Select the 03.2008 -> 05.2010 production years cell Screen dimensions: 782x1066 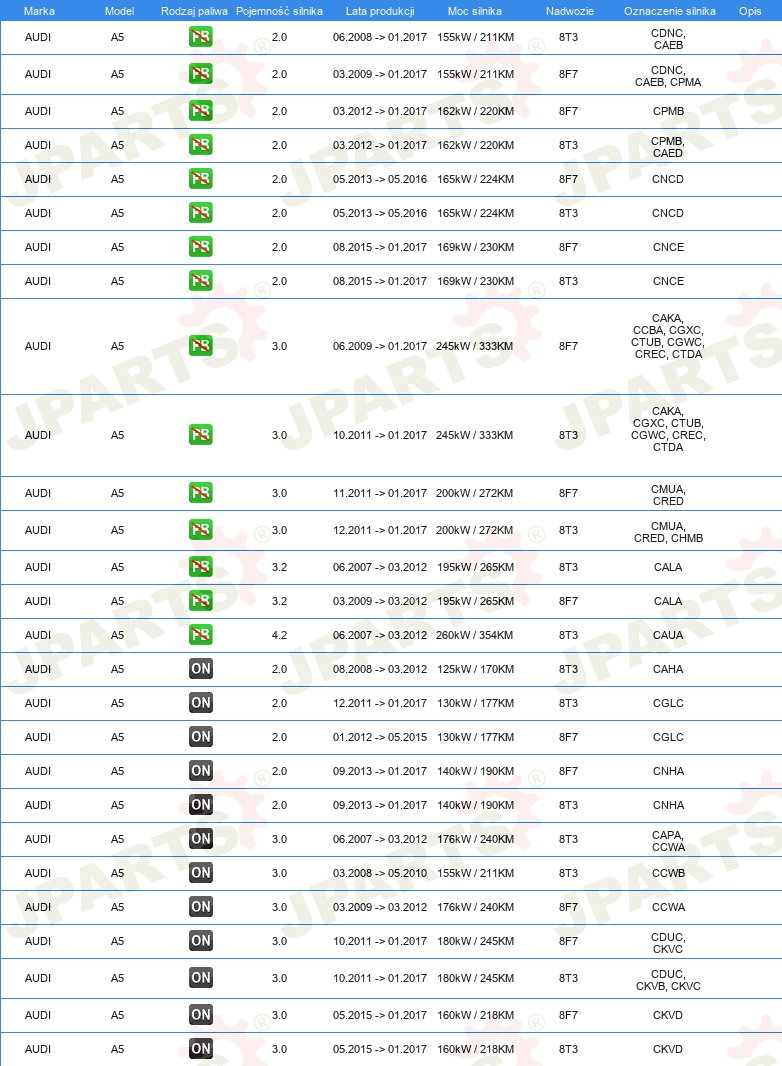pos(380,873)
